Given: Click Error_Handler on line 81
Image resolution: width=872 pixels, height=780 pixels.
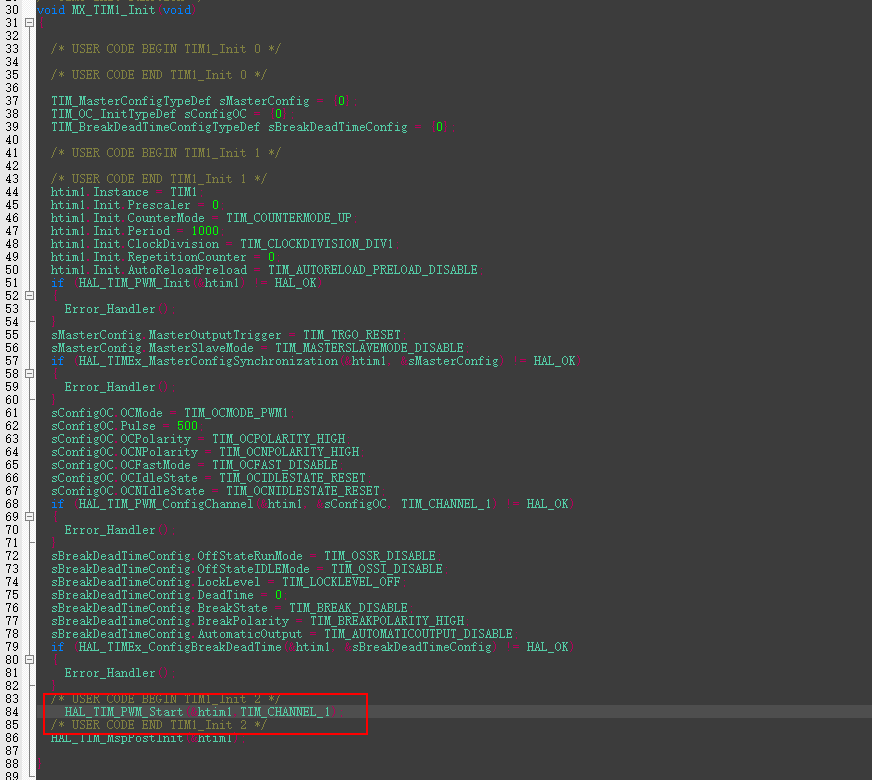Looking at the screenshot, I should (110, 673).
